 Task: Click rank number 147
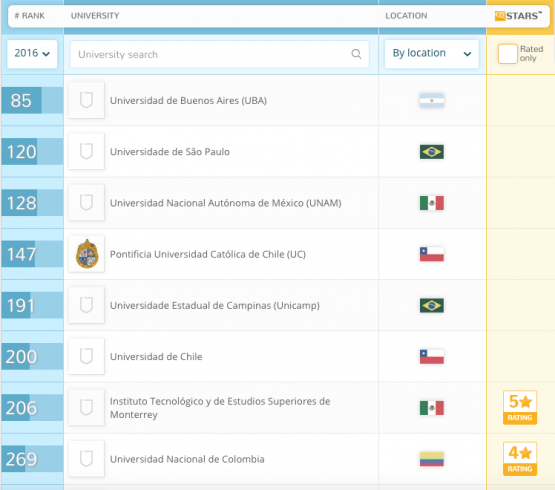pyautogui.click(x=21, y=254)
